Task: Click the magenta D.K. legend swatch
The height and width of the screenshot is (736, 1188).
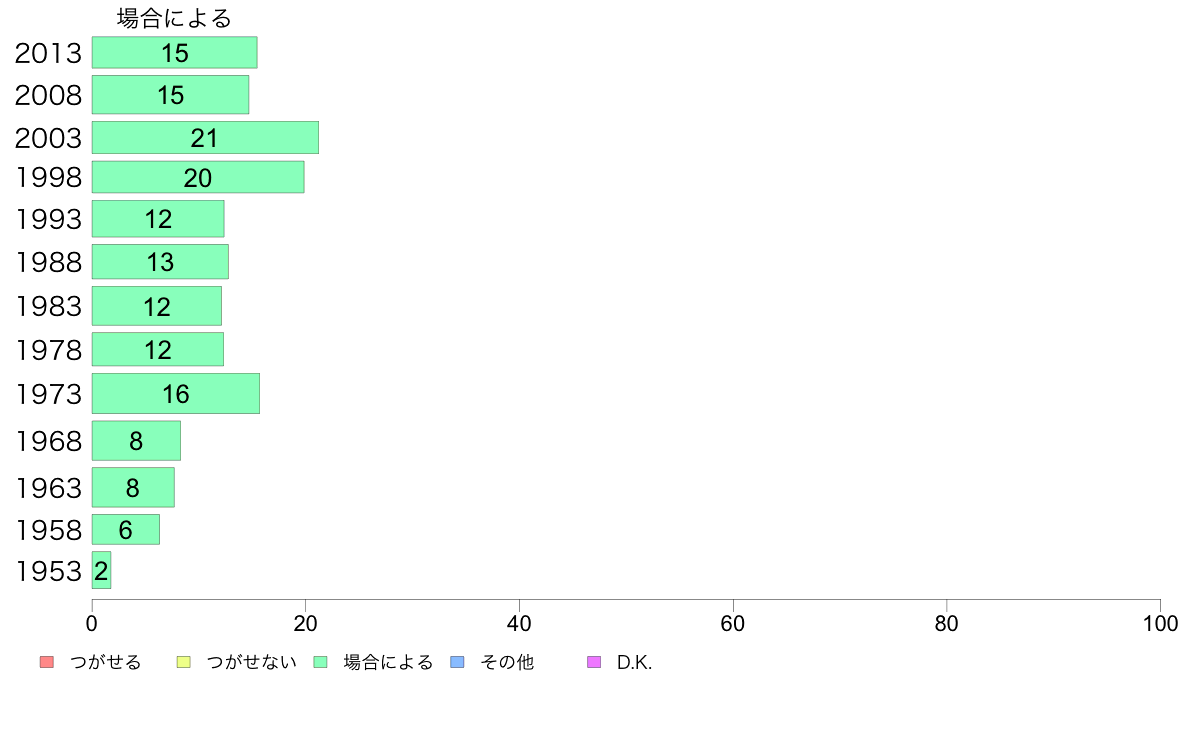Action: point(594,662)
